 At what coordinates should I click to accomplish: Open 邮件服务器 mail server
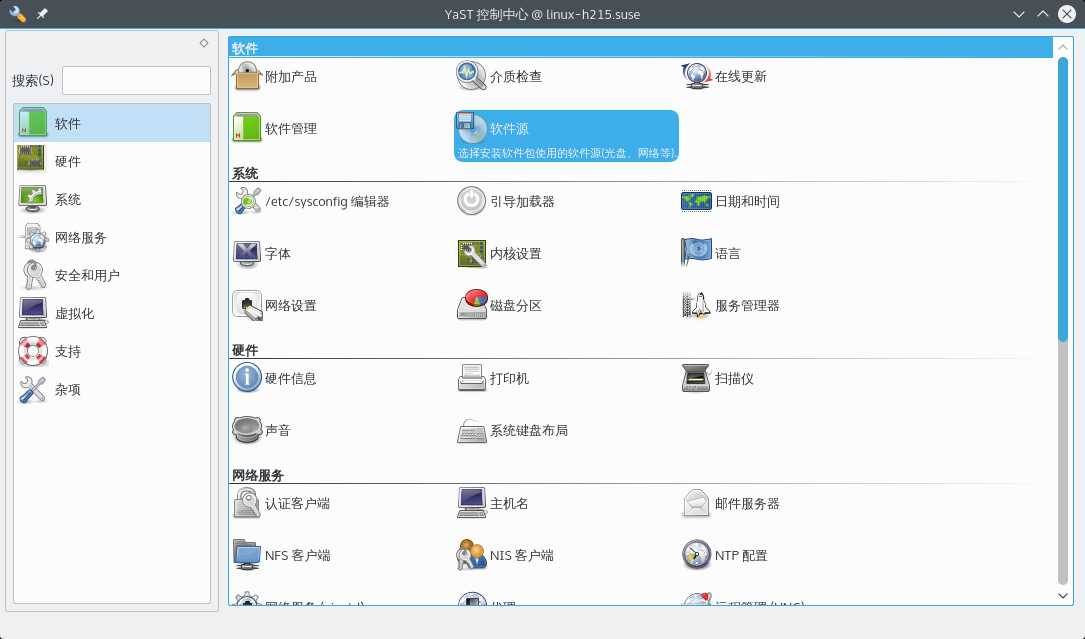(731, 503)
